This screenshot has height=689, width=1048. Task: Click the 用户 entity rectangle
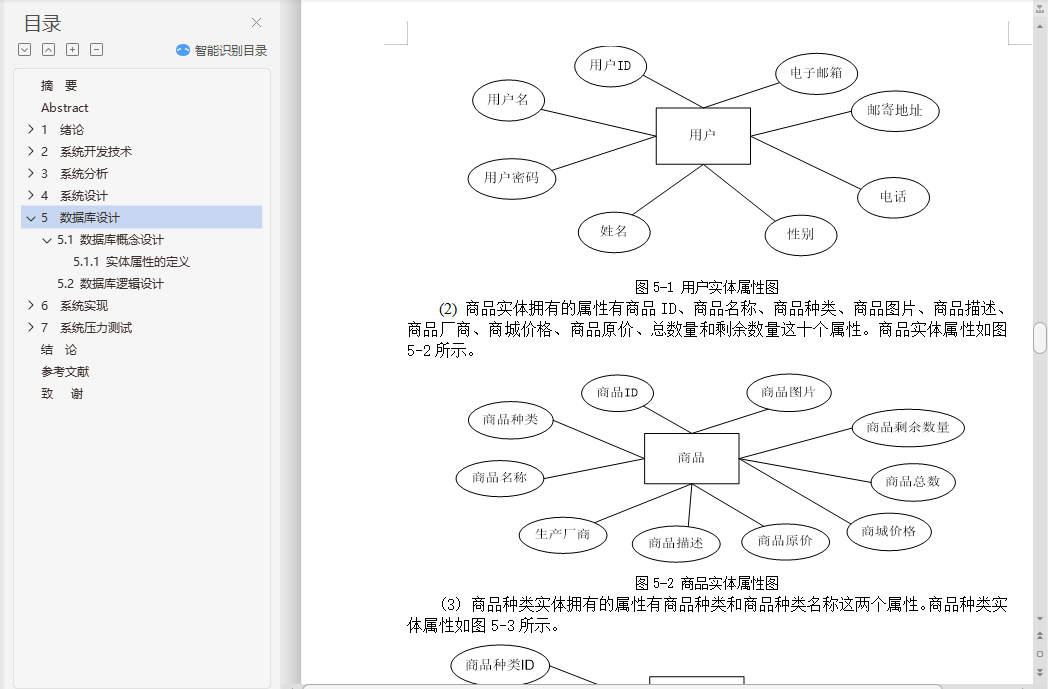click(703, 136)
